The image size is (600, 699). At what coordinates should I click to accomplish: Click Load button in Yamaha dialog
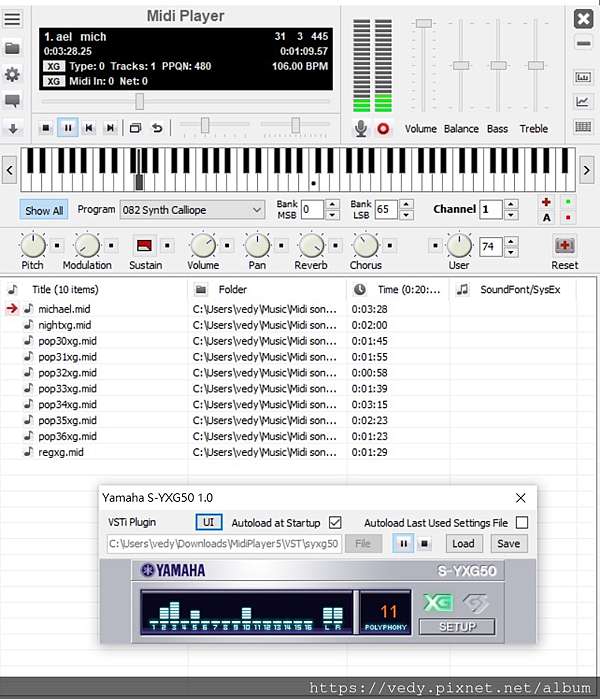click(x=464, y=543)
